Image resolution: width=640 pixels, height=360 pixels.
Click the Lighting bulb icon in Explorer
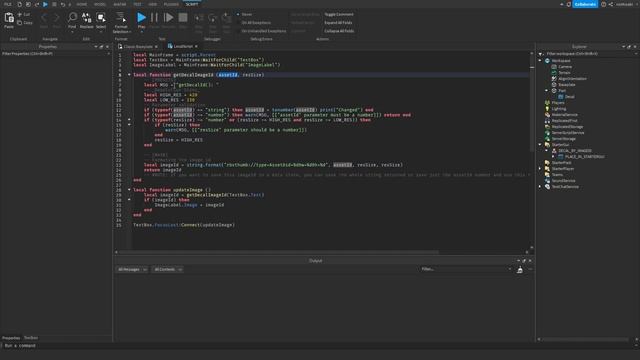click(x=548, y=109)
